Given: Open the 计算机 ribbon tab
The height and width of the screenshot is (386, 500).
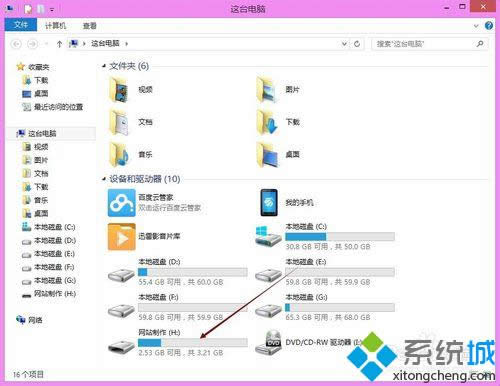Looking at the screenshot, I should 56,25.
